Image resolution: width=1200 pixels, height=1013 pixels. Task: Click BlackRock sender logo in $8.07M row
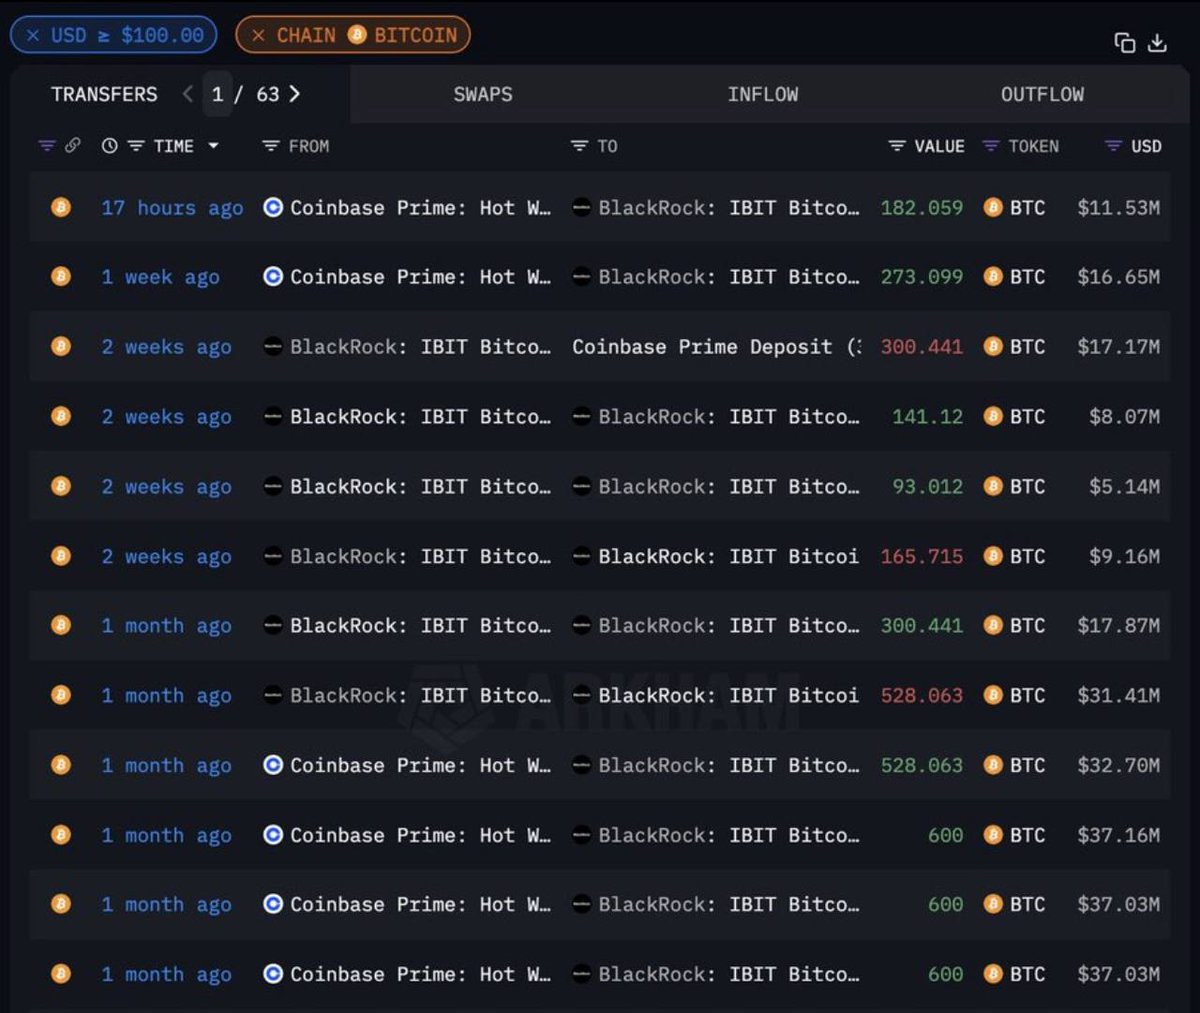(x=272, y=416)
